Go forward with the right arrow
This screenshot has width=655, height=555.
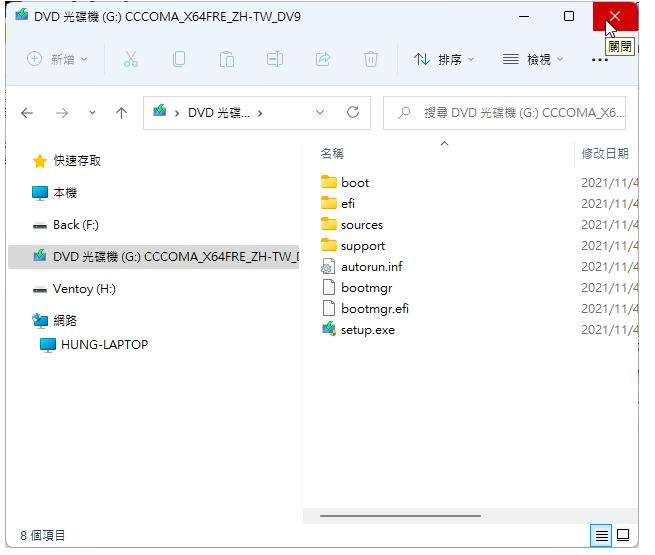62,113
